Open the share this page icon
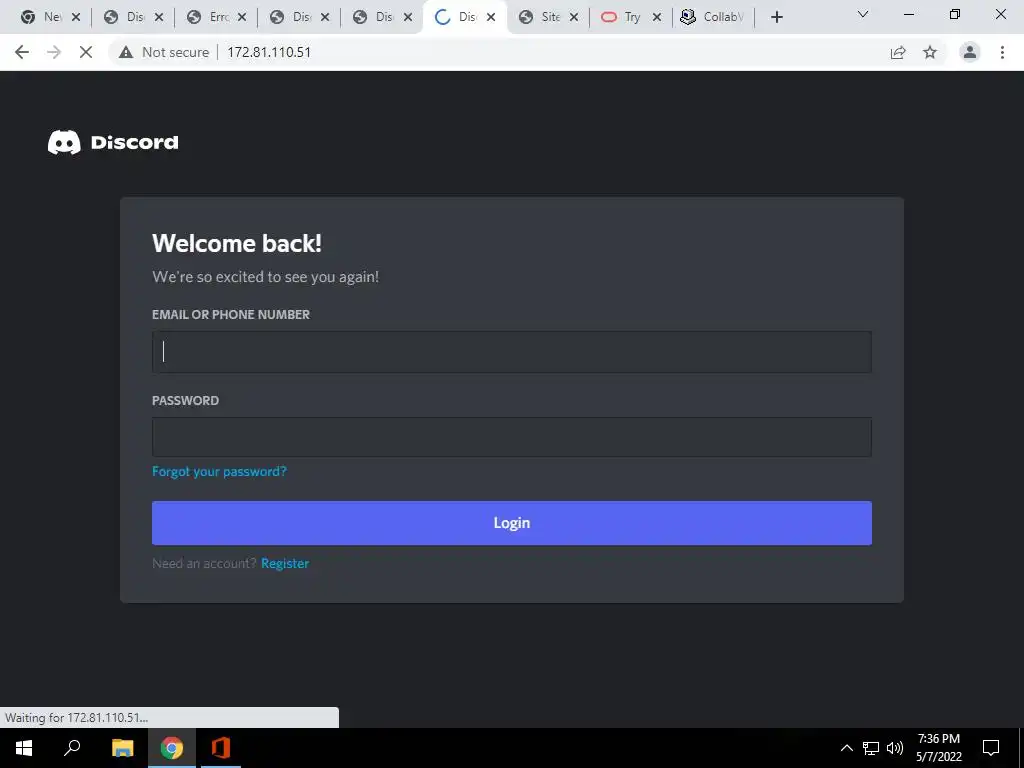Viewport: 1024px width, 768px height. coord(898,52)
